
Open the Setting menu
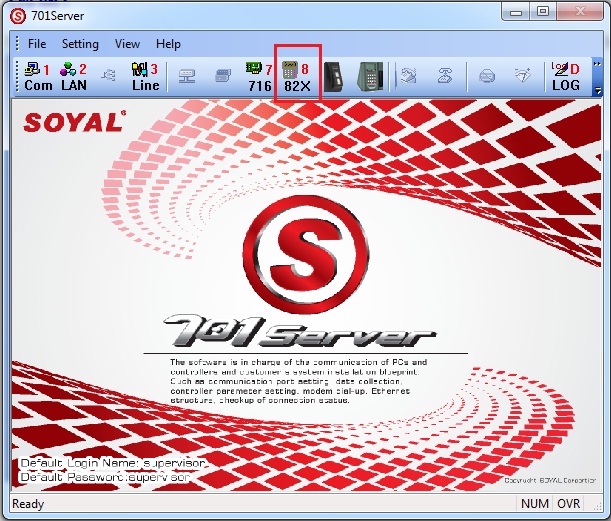(x=80, y=44)
